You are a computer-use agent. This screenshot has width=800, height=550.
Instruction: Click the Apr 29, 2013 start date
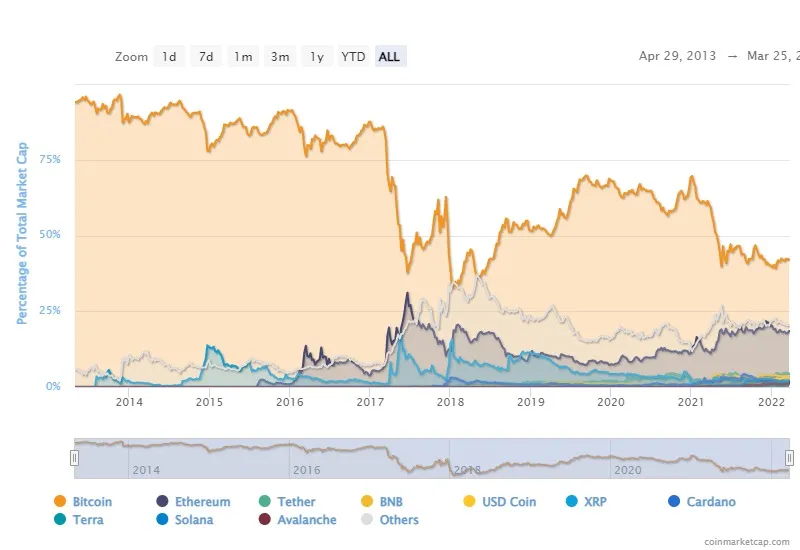[x=677, y=57]
